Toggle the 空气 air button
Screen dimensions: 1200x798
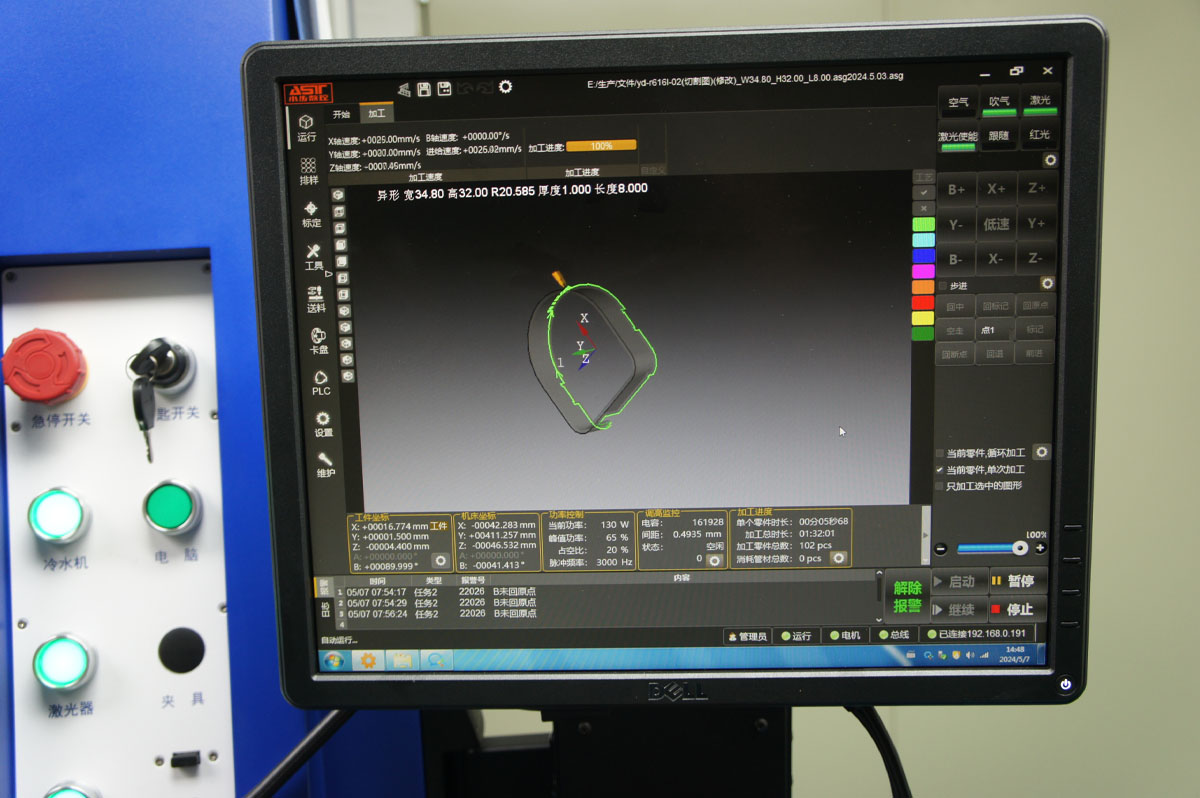[959, 103]
